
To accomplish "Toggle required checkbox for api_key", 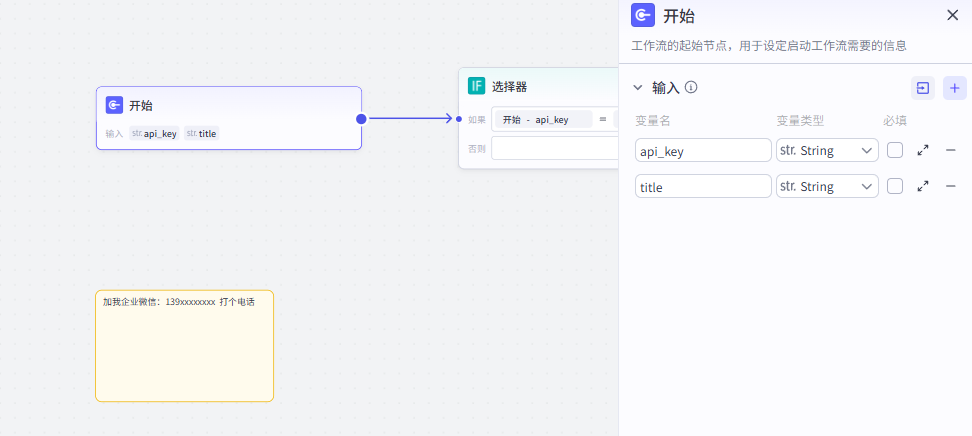I will [895, 150].
